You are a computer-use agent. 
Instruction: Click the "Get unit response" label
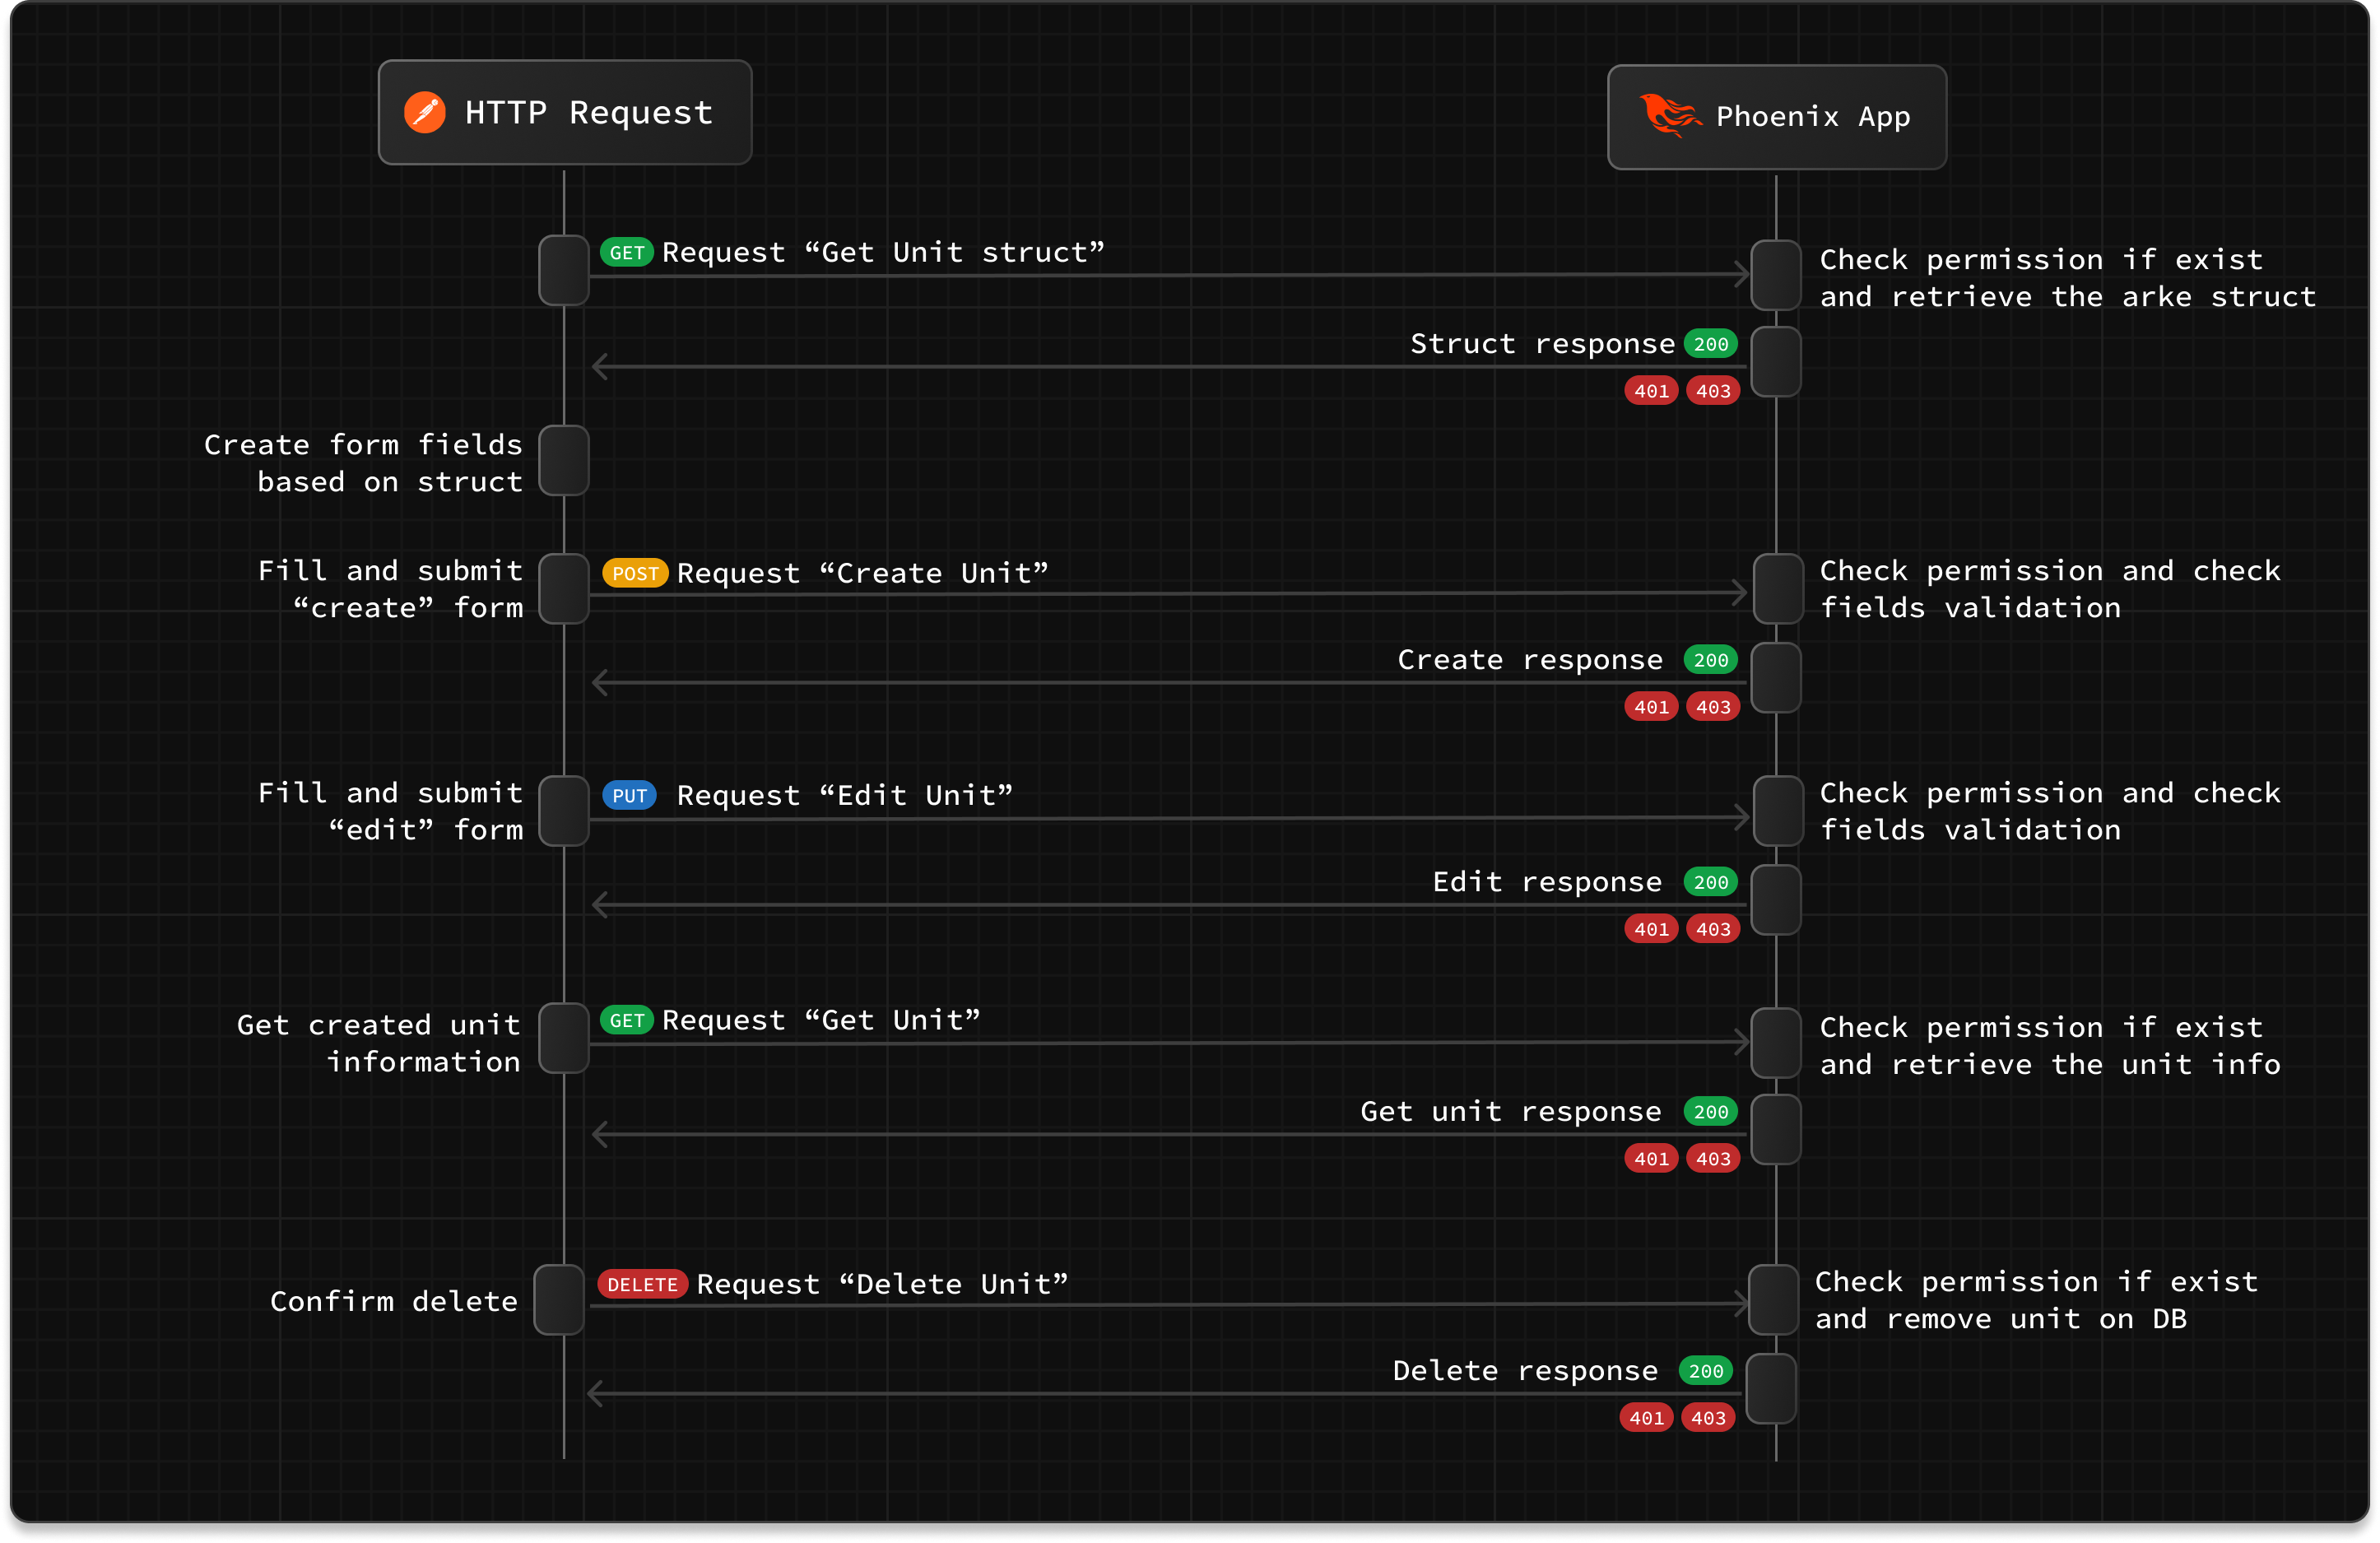pos(1510,1111)
